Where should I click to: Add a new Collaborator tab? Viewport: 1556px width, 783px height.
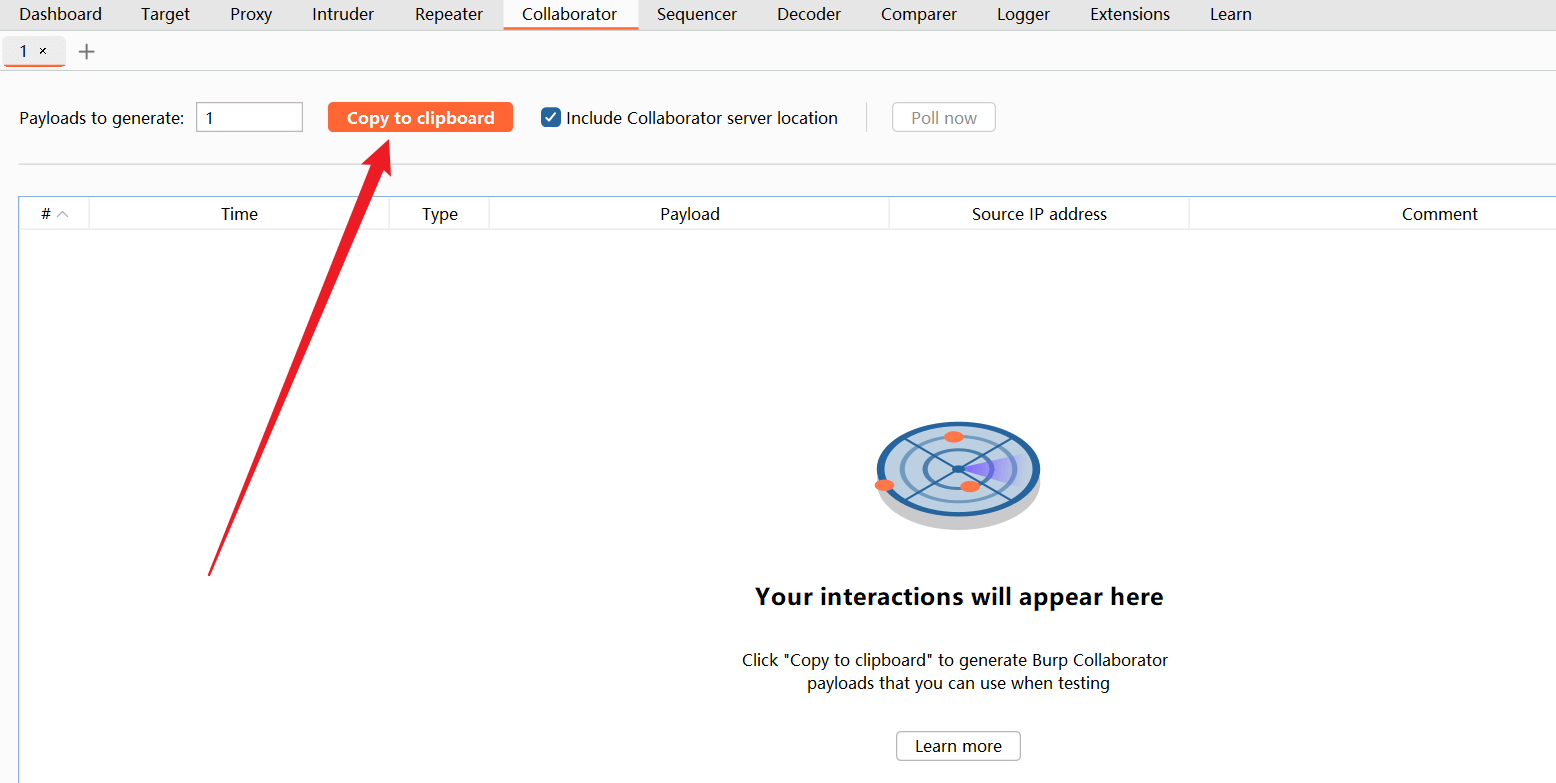tap(87, 52)
